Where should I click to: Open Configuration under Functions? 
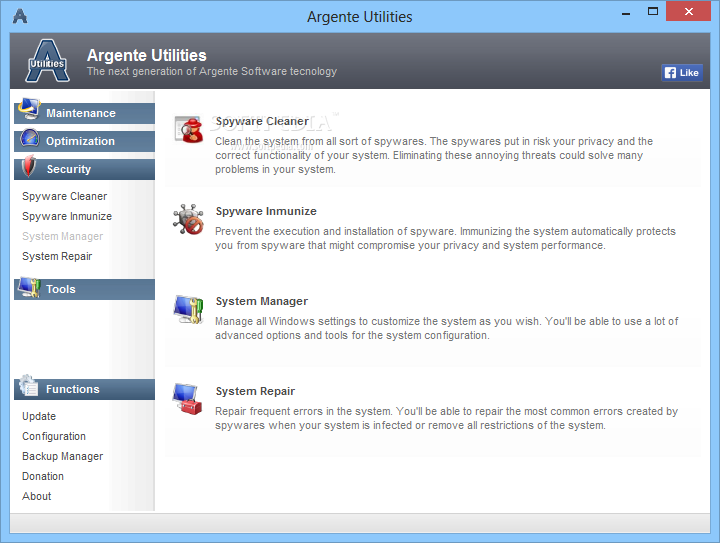[54, 436]
